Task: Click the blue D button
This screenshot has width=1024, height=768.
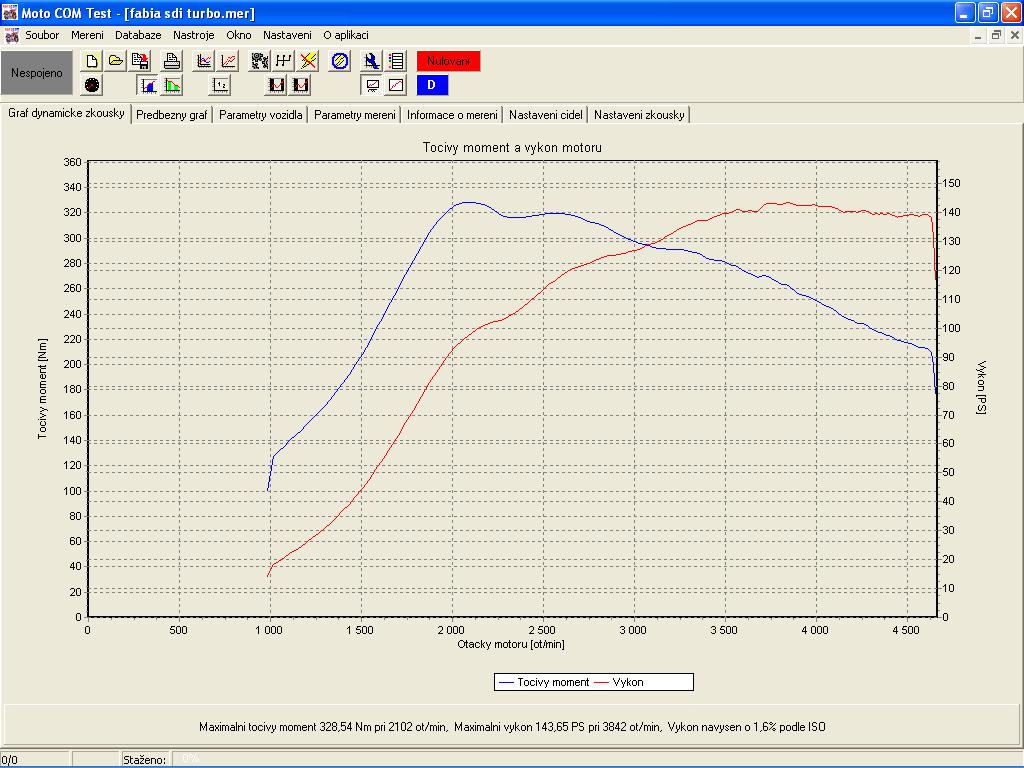Action: tap(432, 85)
